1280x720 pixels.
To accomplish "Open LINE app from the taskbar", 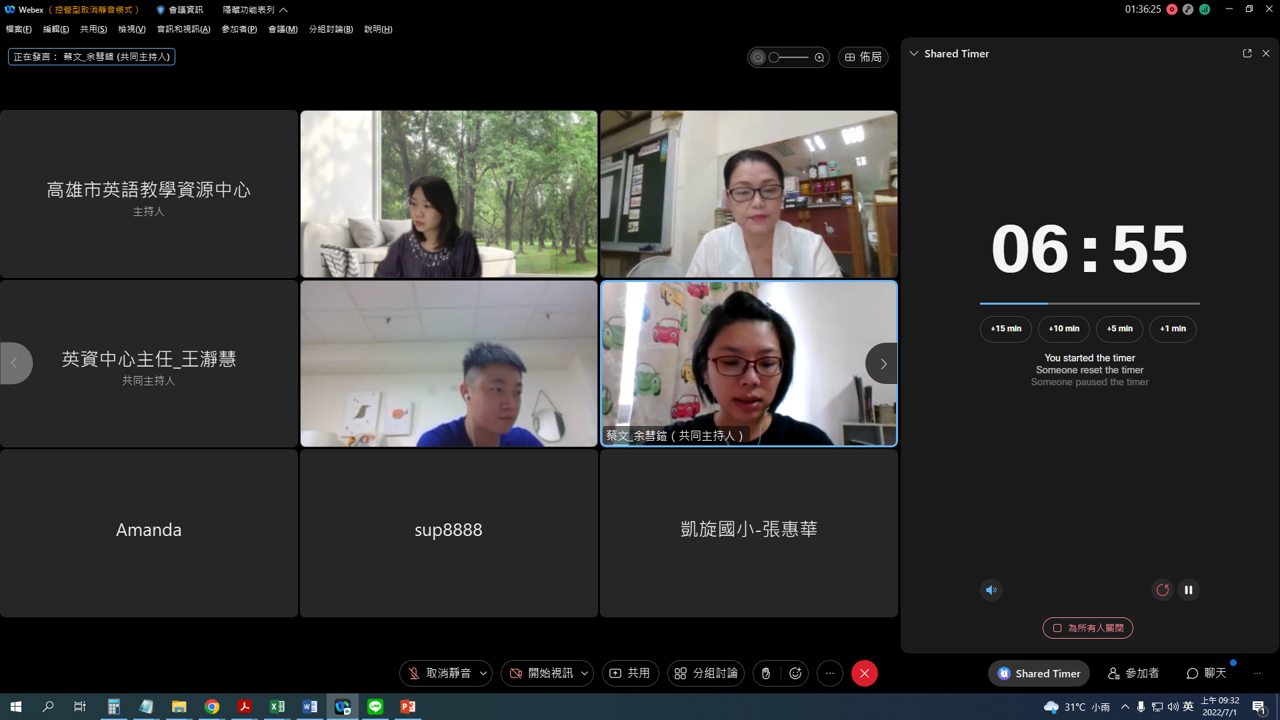I will coord(375,706).
